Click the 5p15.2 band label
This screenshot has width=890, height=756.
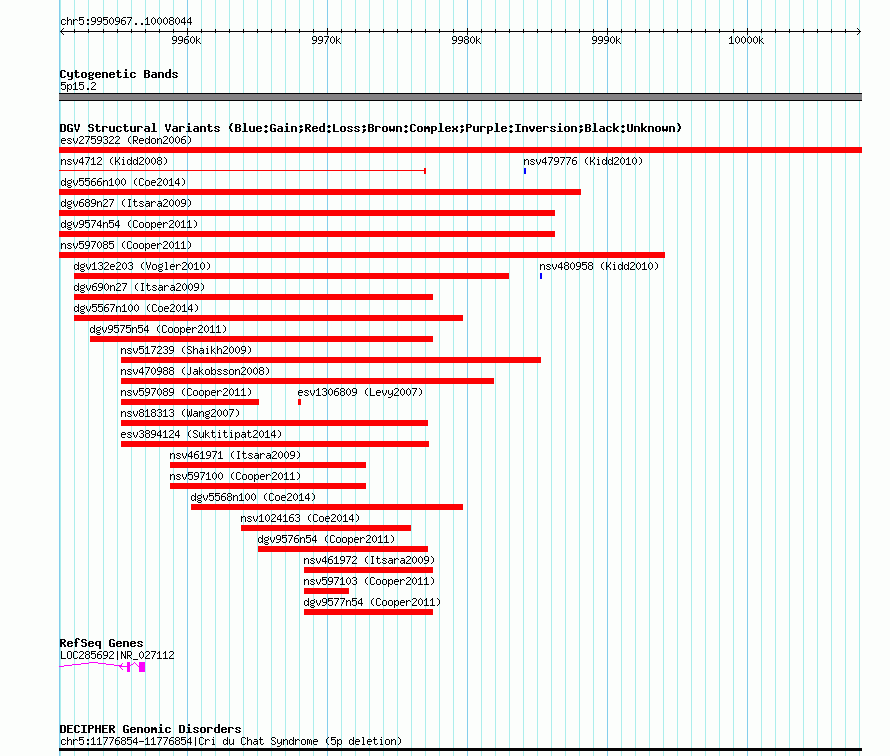(x=78, y=86)
